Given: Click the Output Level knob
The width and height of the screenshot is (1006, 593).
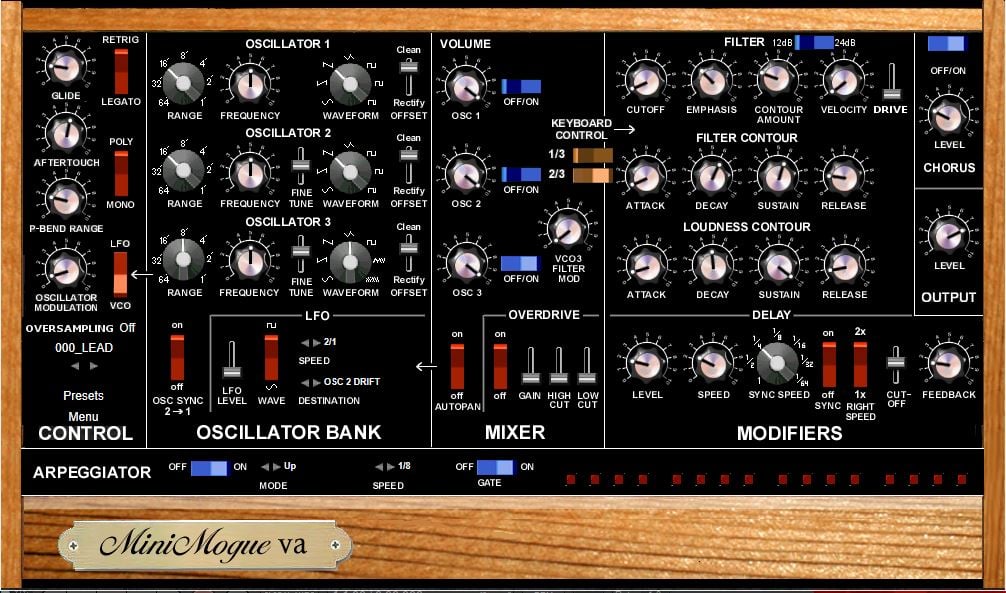Looking at the screenshot, I should pyautogui.click(x=949, y=236).
